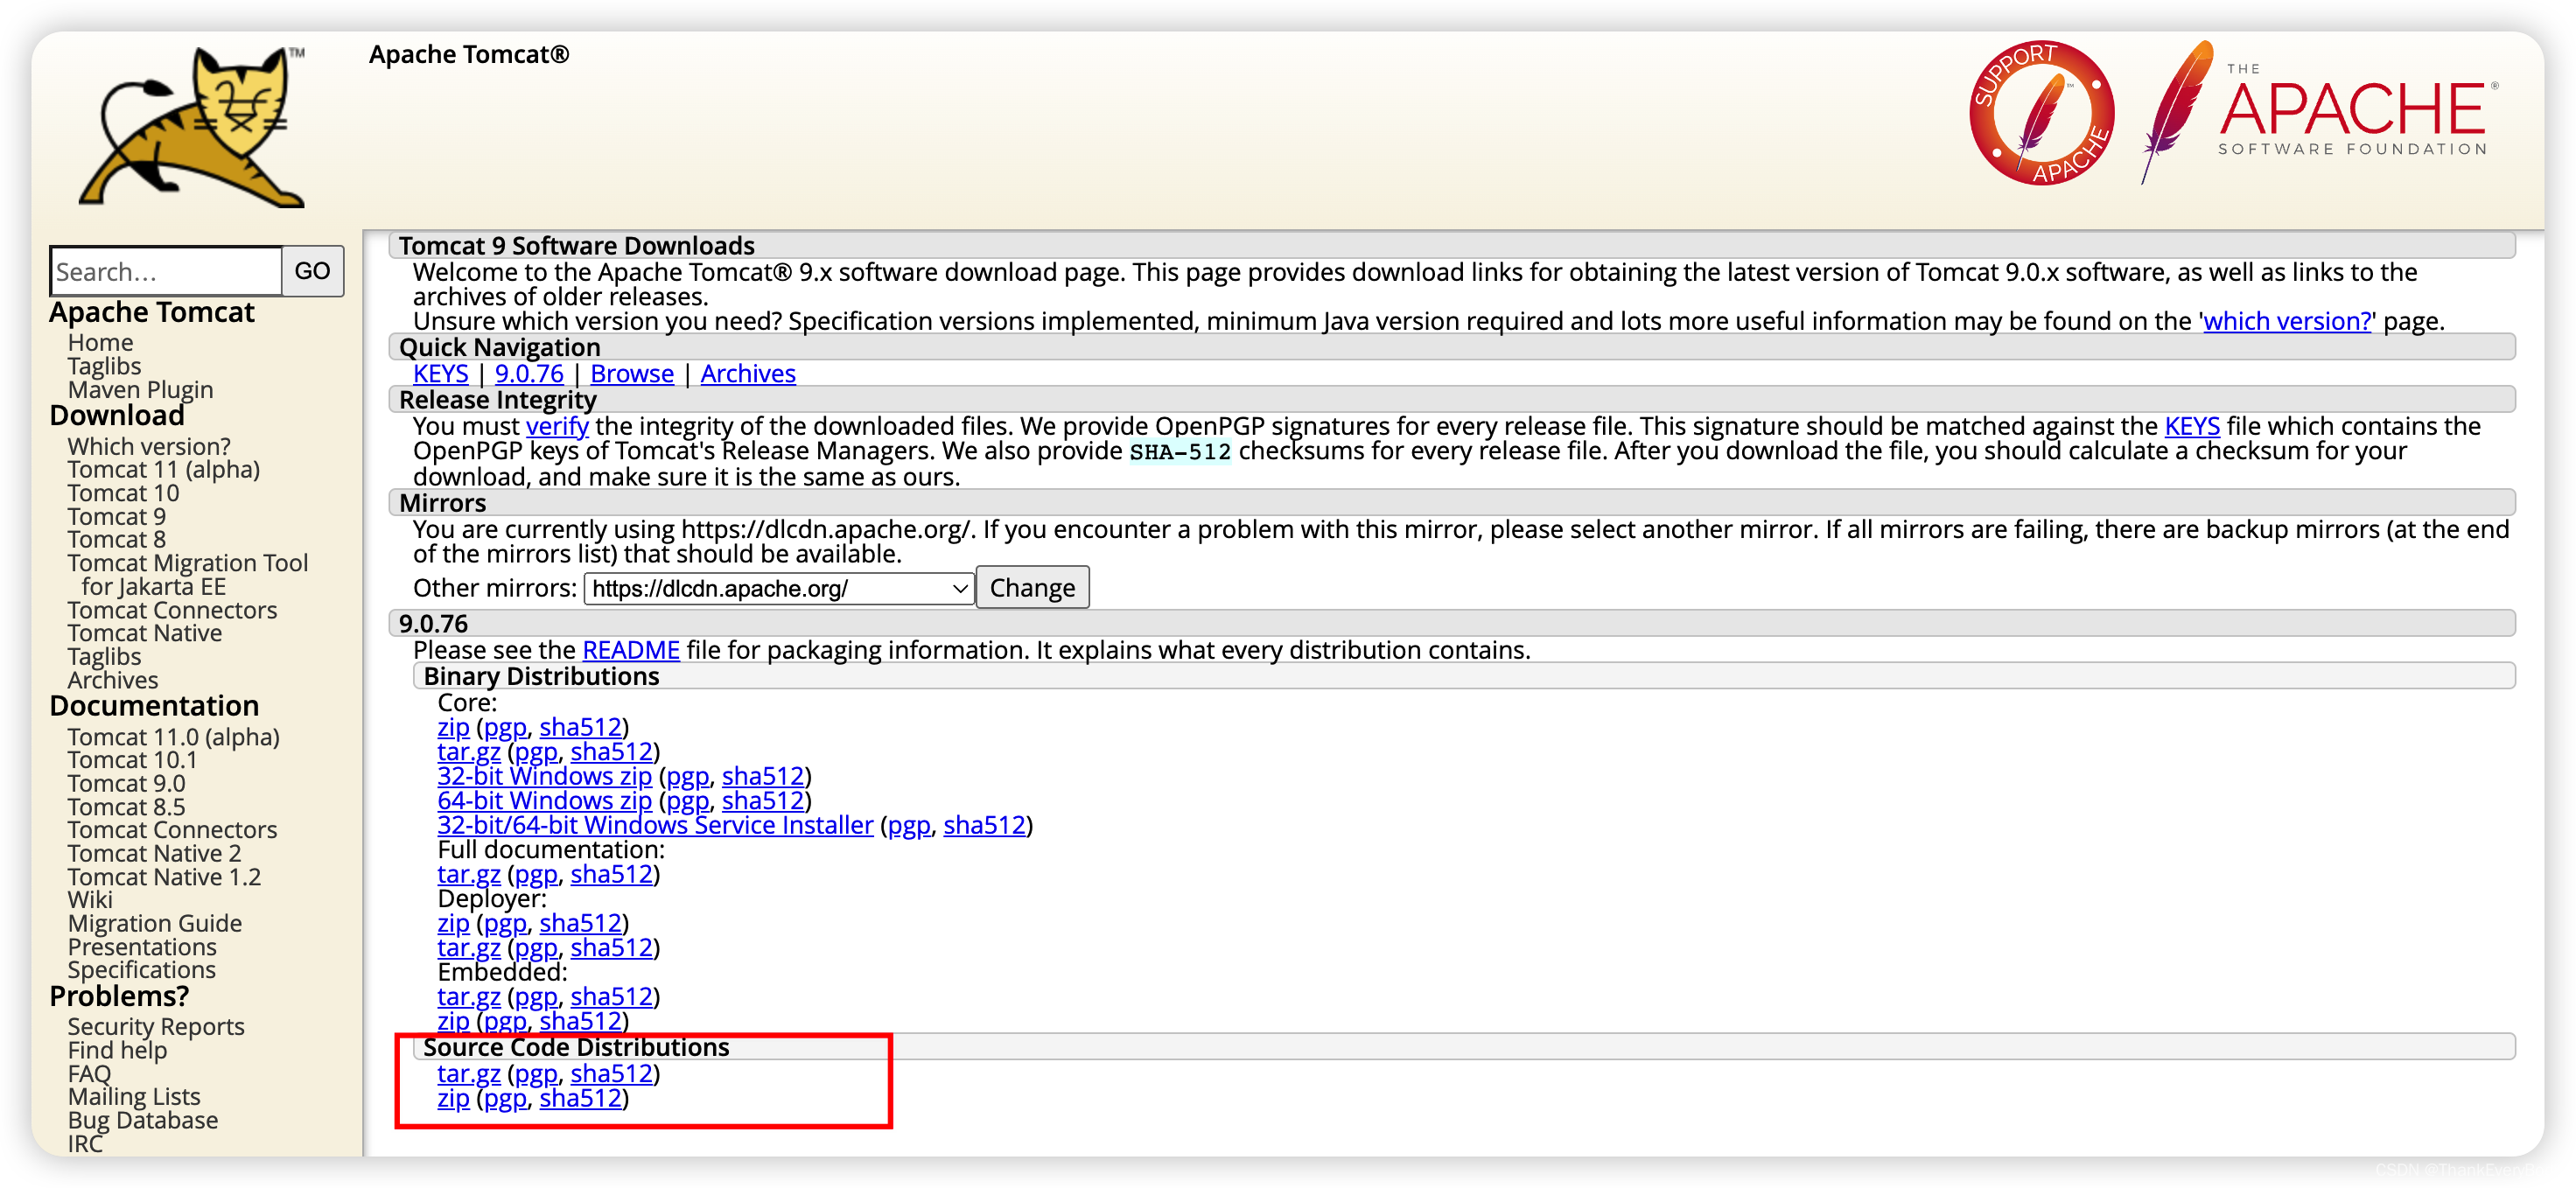Viewport: 2576px width, 1188px height.
Task: Open the README file link
Action: click(x=630, y=650)
